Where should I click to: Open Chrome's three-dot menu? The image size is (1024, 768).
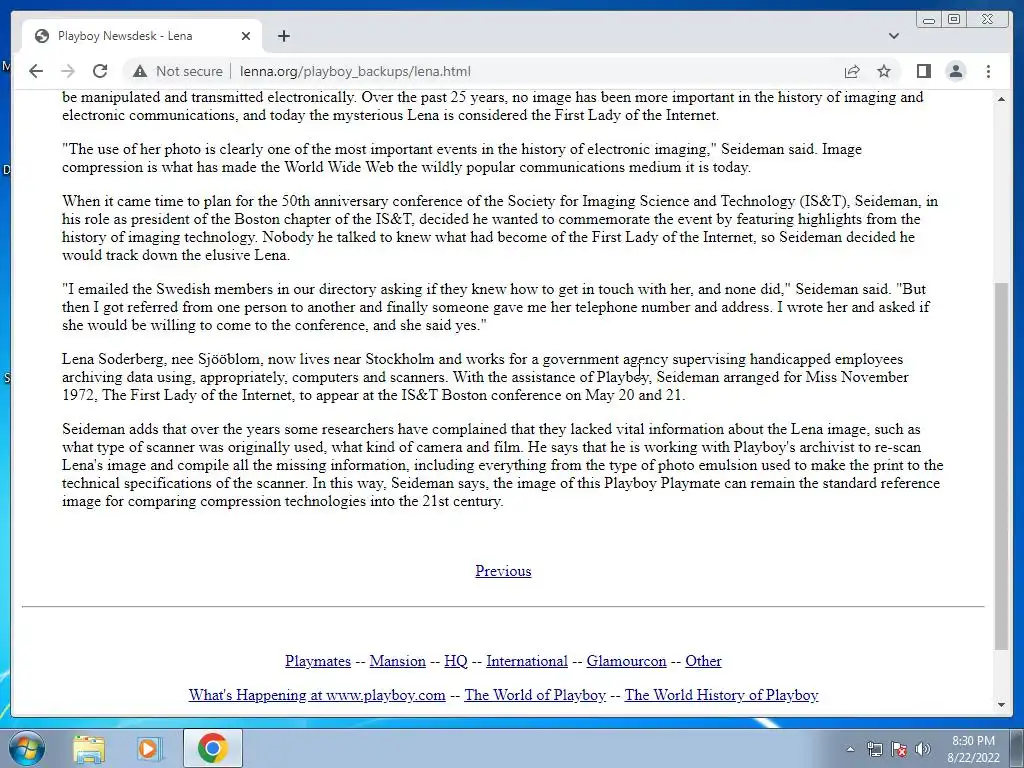[988, 71]
